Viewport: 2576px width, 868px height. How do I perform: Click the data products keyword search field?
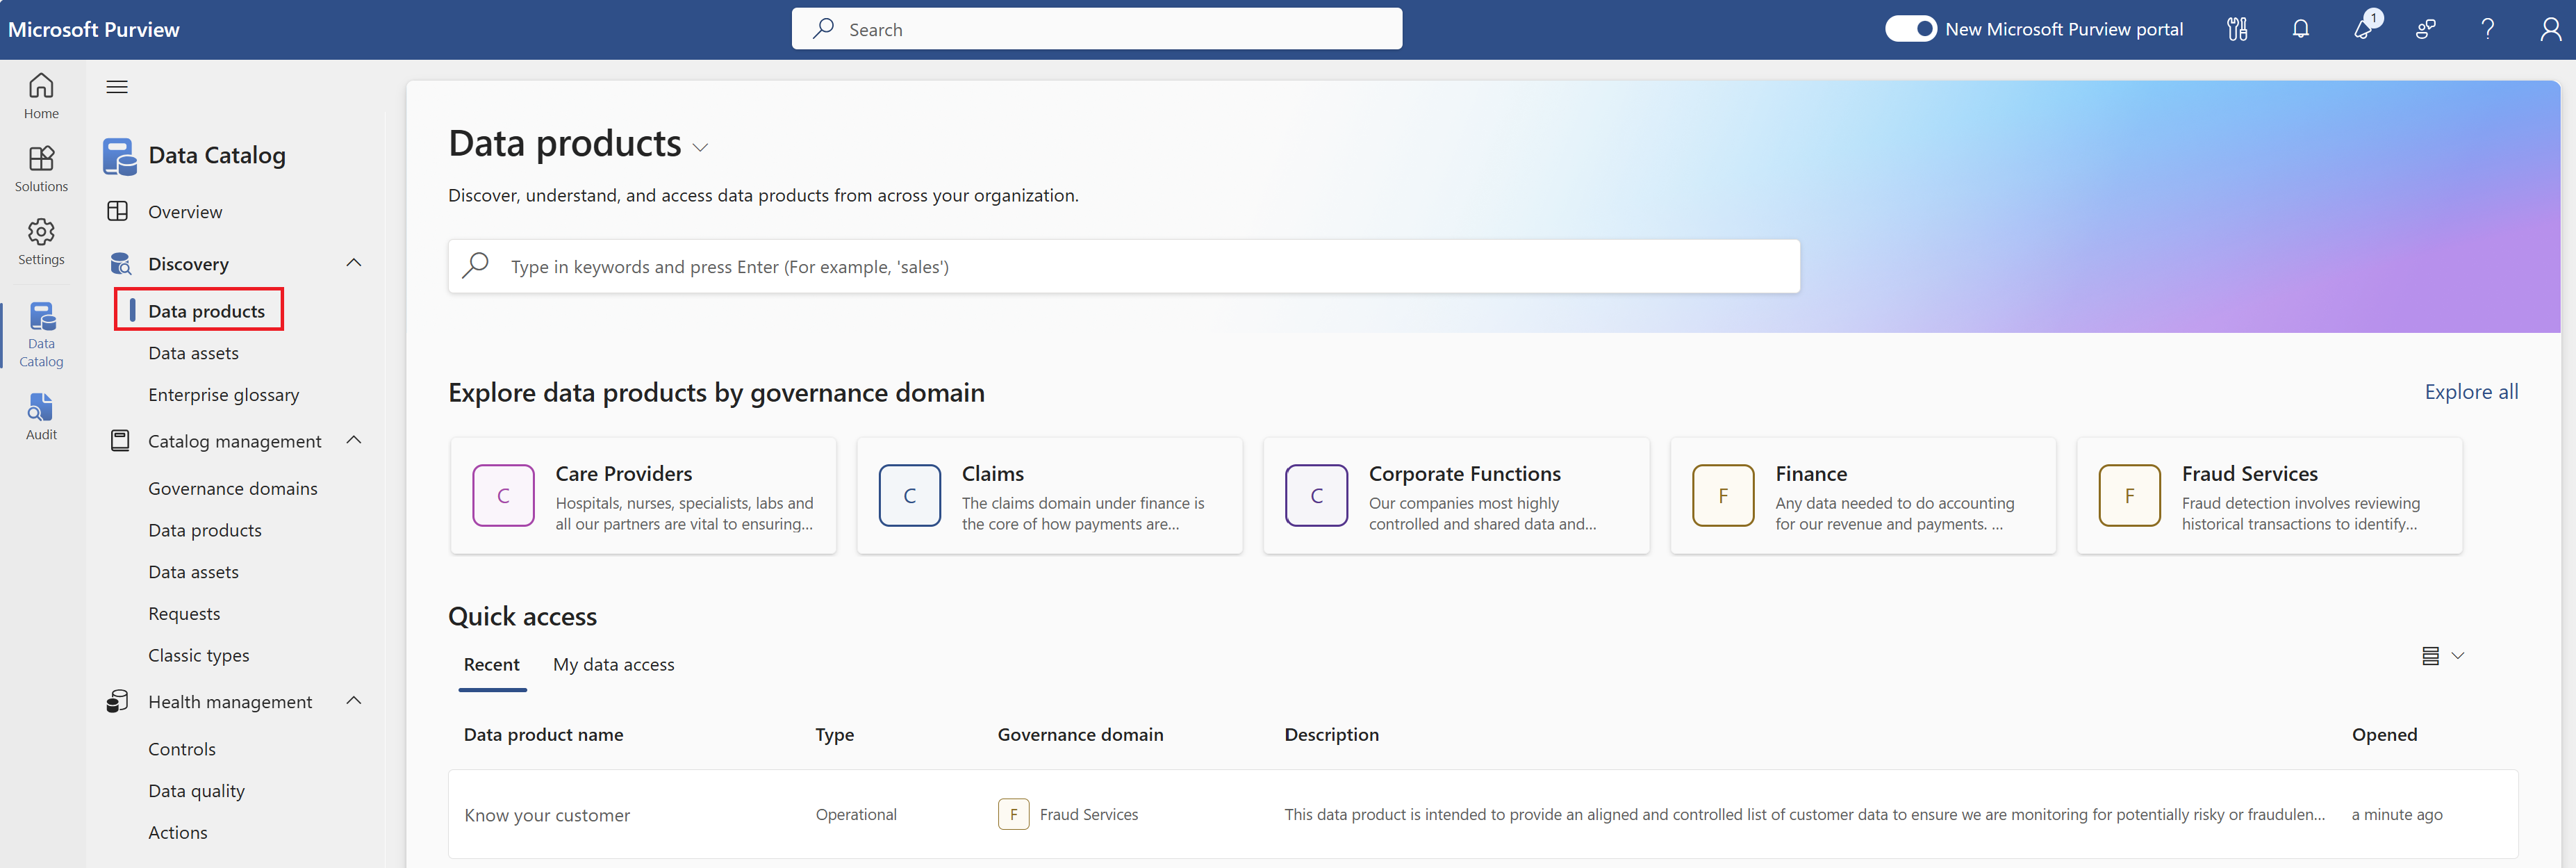(x=1123, y=267)
